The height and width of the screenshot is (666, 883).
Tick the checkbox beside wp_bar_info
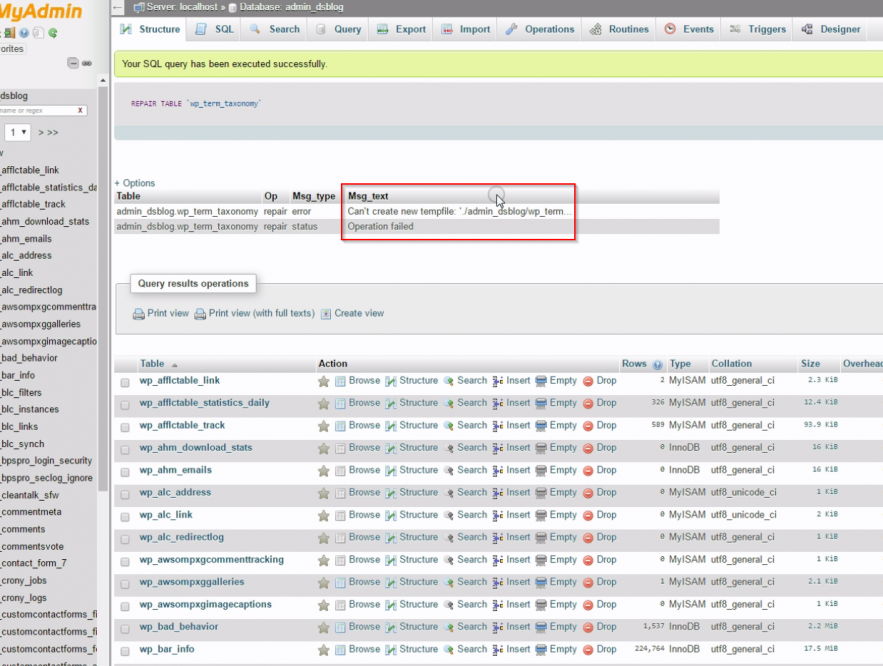pyautogui.click(x=124, y=649)
